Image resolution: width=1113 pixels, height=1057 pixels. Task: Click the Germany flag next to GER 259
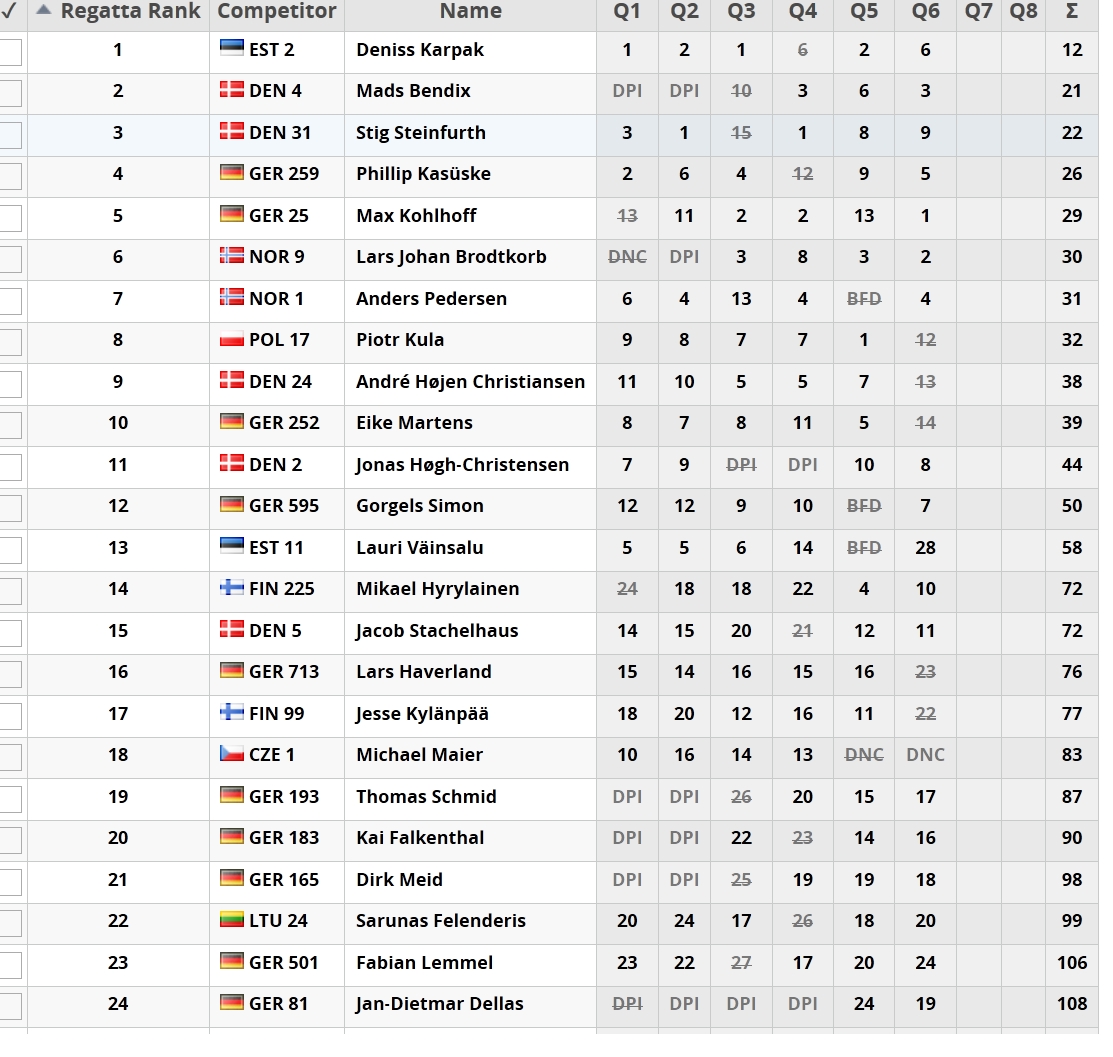(x=231, y=172)
